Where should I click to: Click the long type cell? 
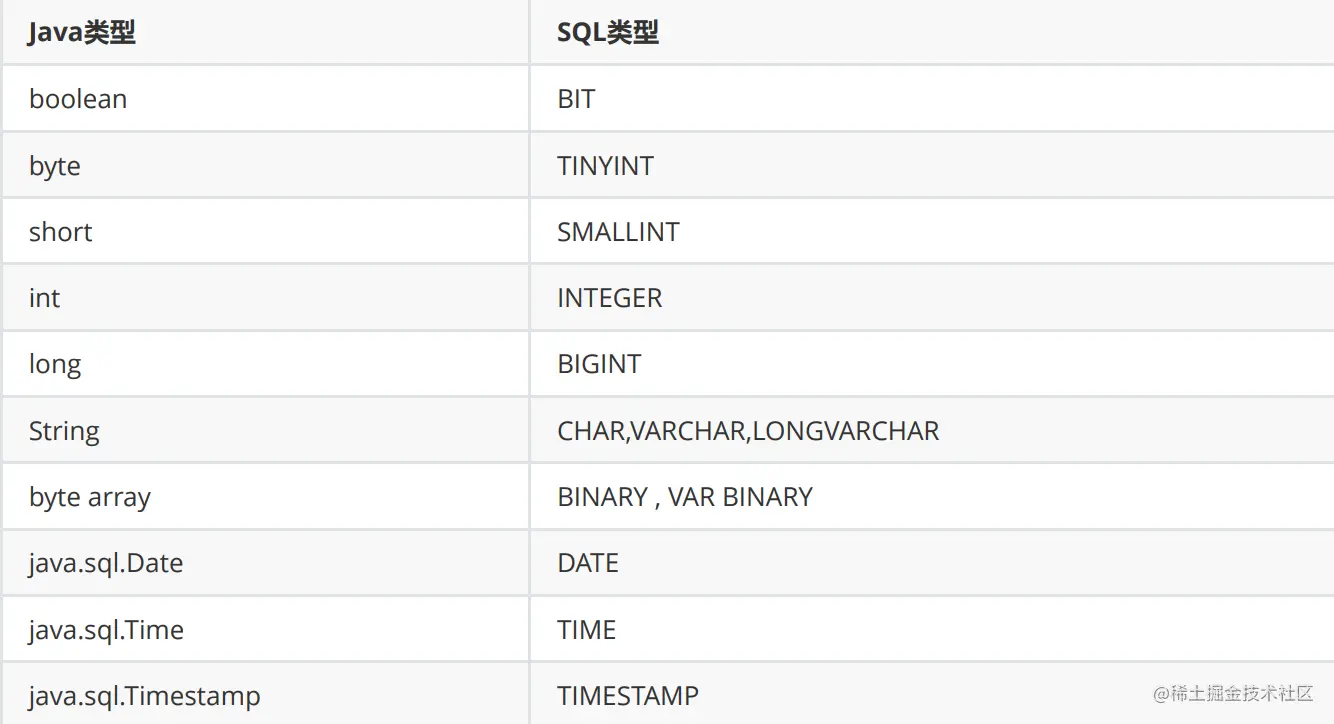coord(55,364)
